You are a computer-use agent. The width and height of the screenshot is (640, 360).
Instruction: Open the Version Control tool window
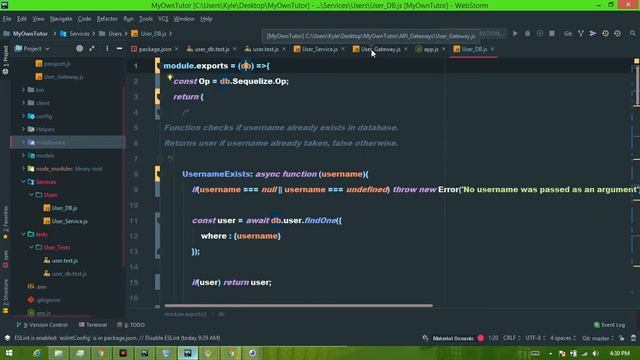(42, 325)
